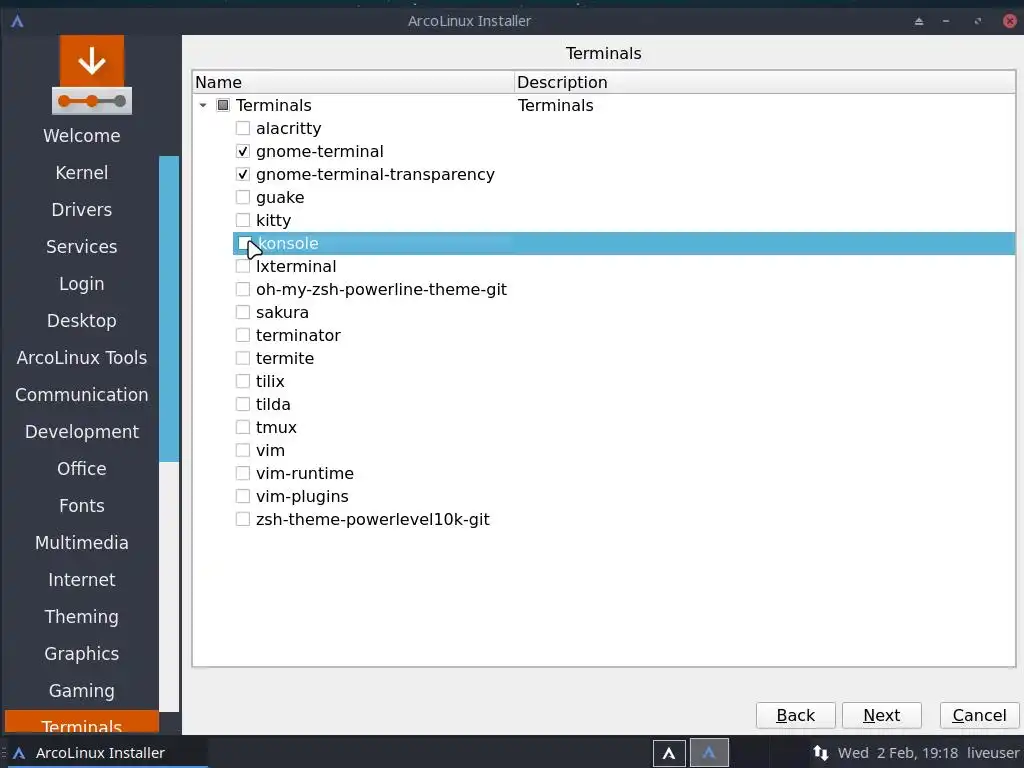The width and height of the screenshot is (1024, 768).
Task: Enable the termite checkbox
Action: 243,359
